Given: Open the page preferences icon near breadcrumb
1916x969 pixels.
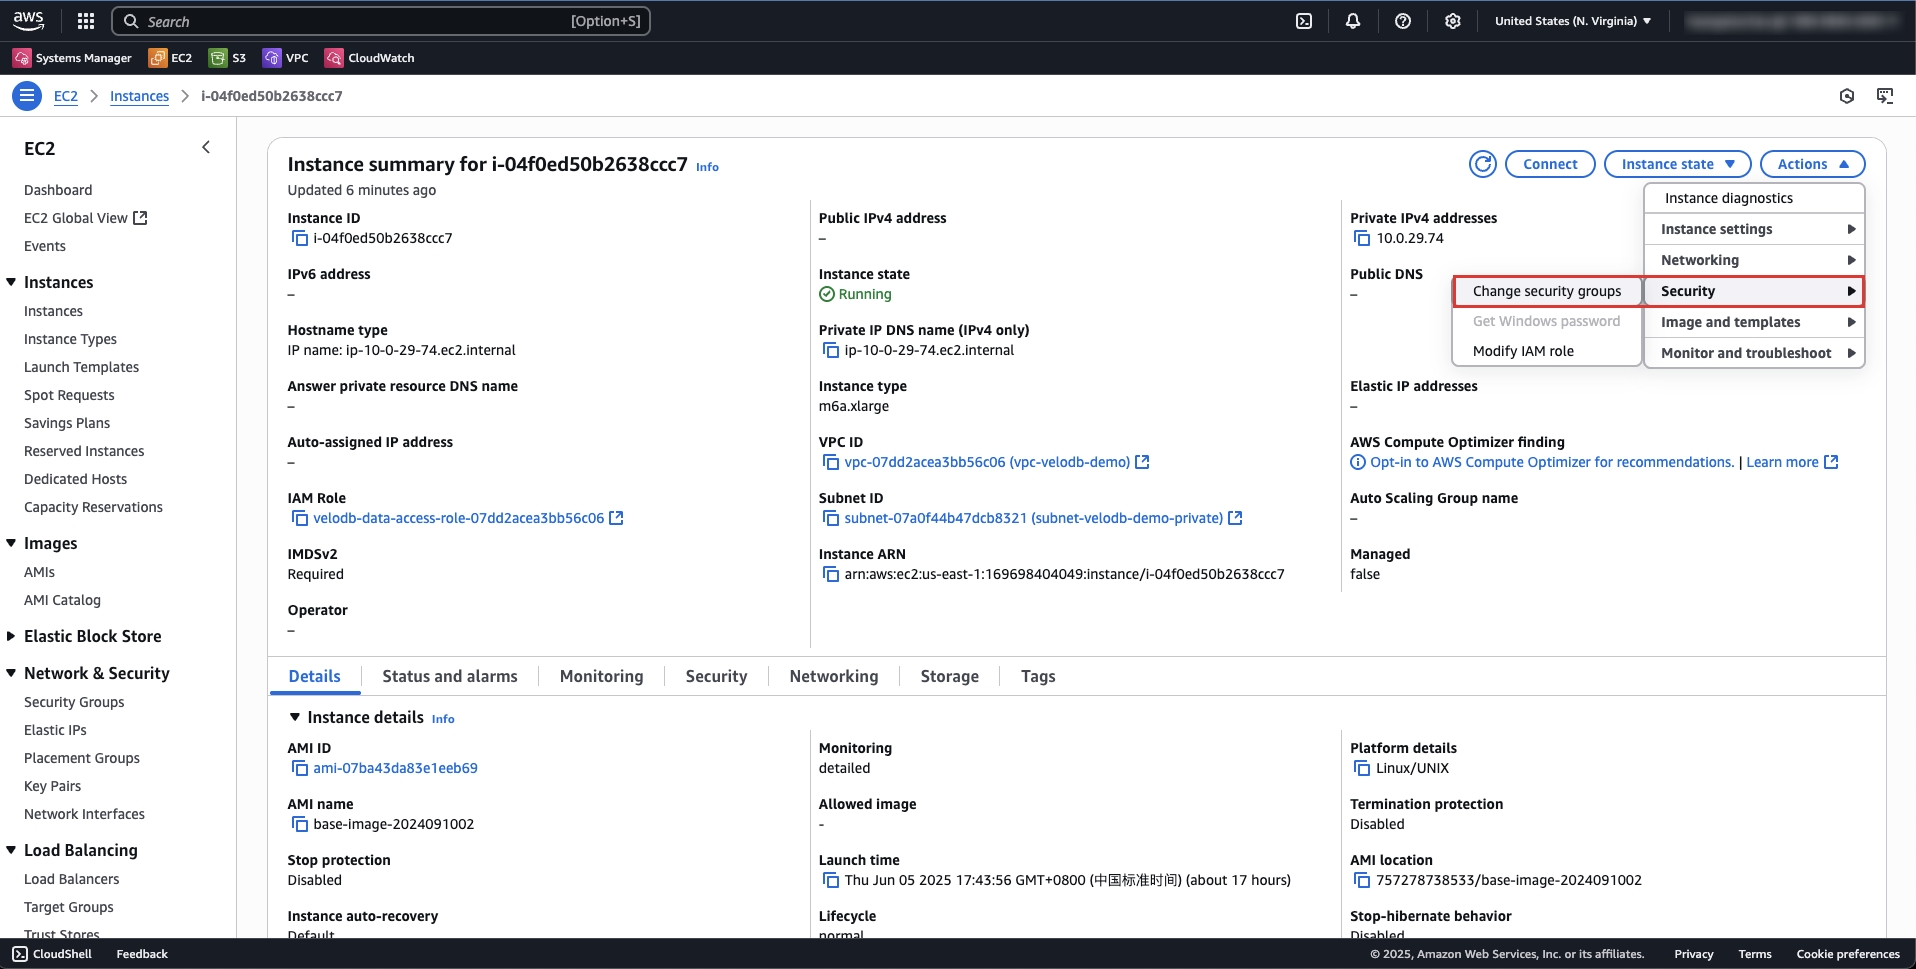Looking at the screenshot, I should pos(1847,96).
